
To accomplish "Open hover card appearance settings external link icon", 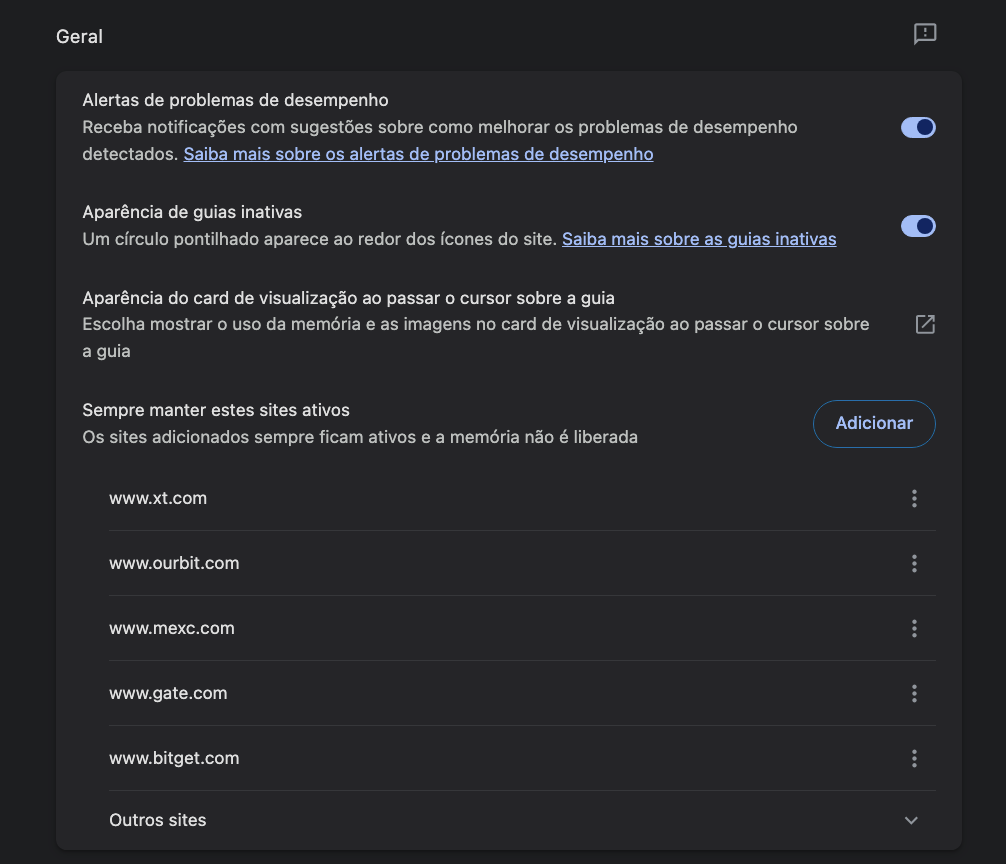I will (x=925, y=325).
